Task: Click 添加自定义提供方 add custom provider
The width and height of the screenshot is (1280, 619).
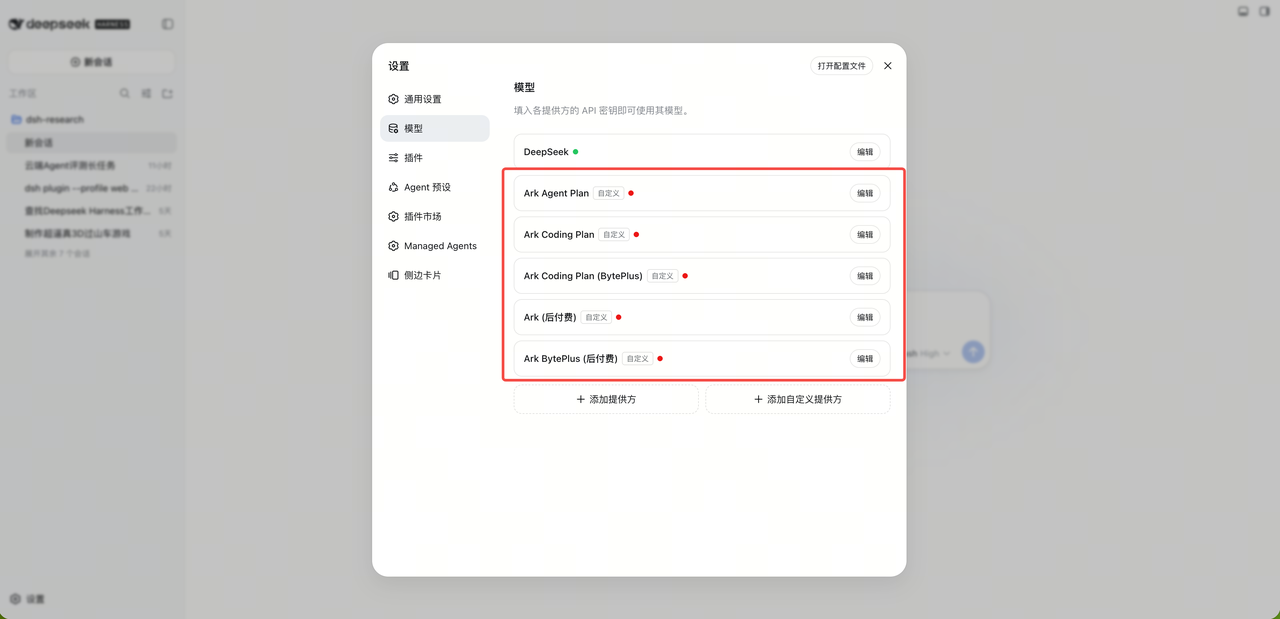Action: (798, 399)
